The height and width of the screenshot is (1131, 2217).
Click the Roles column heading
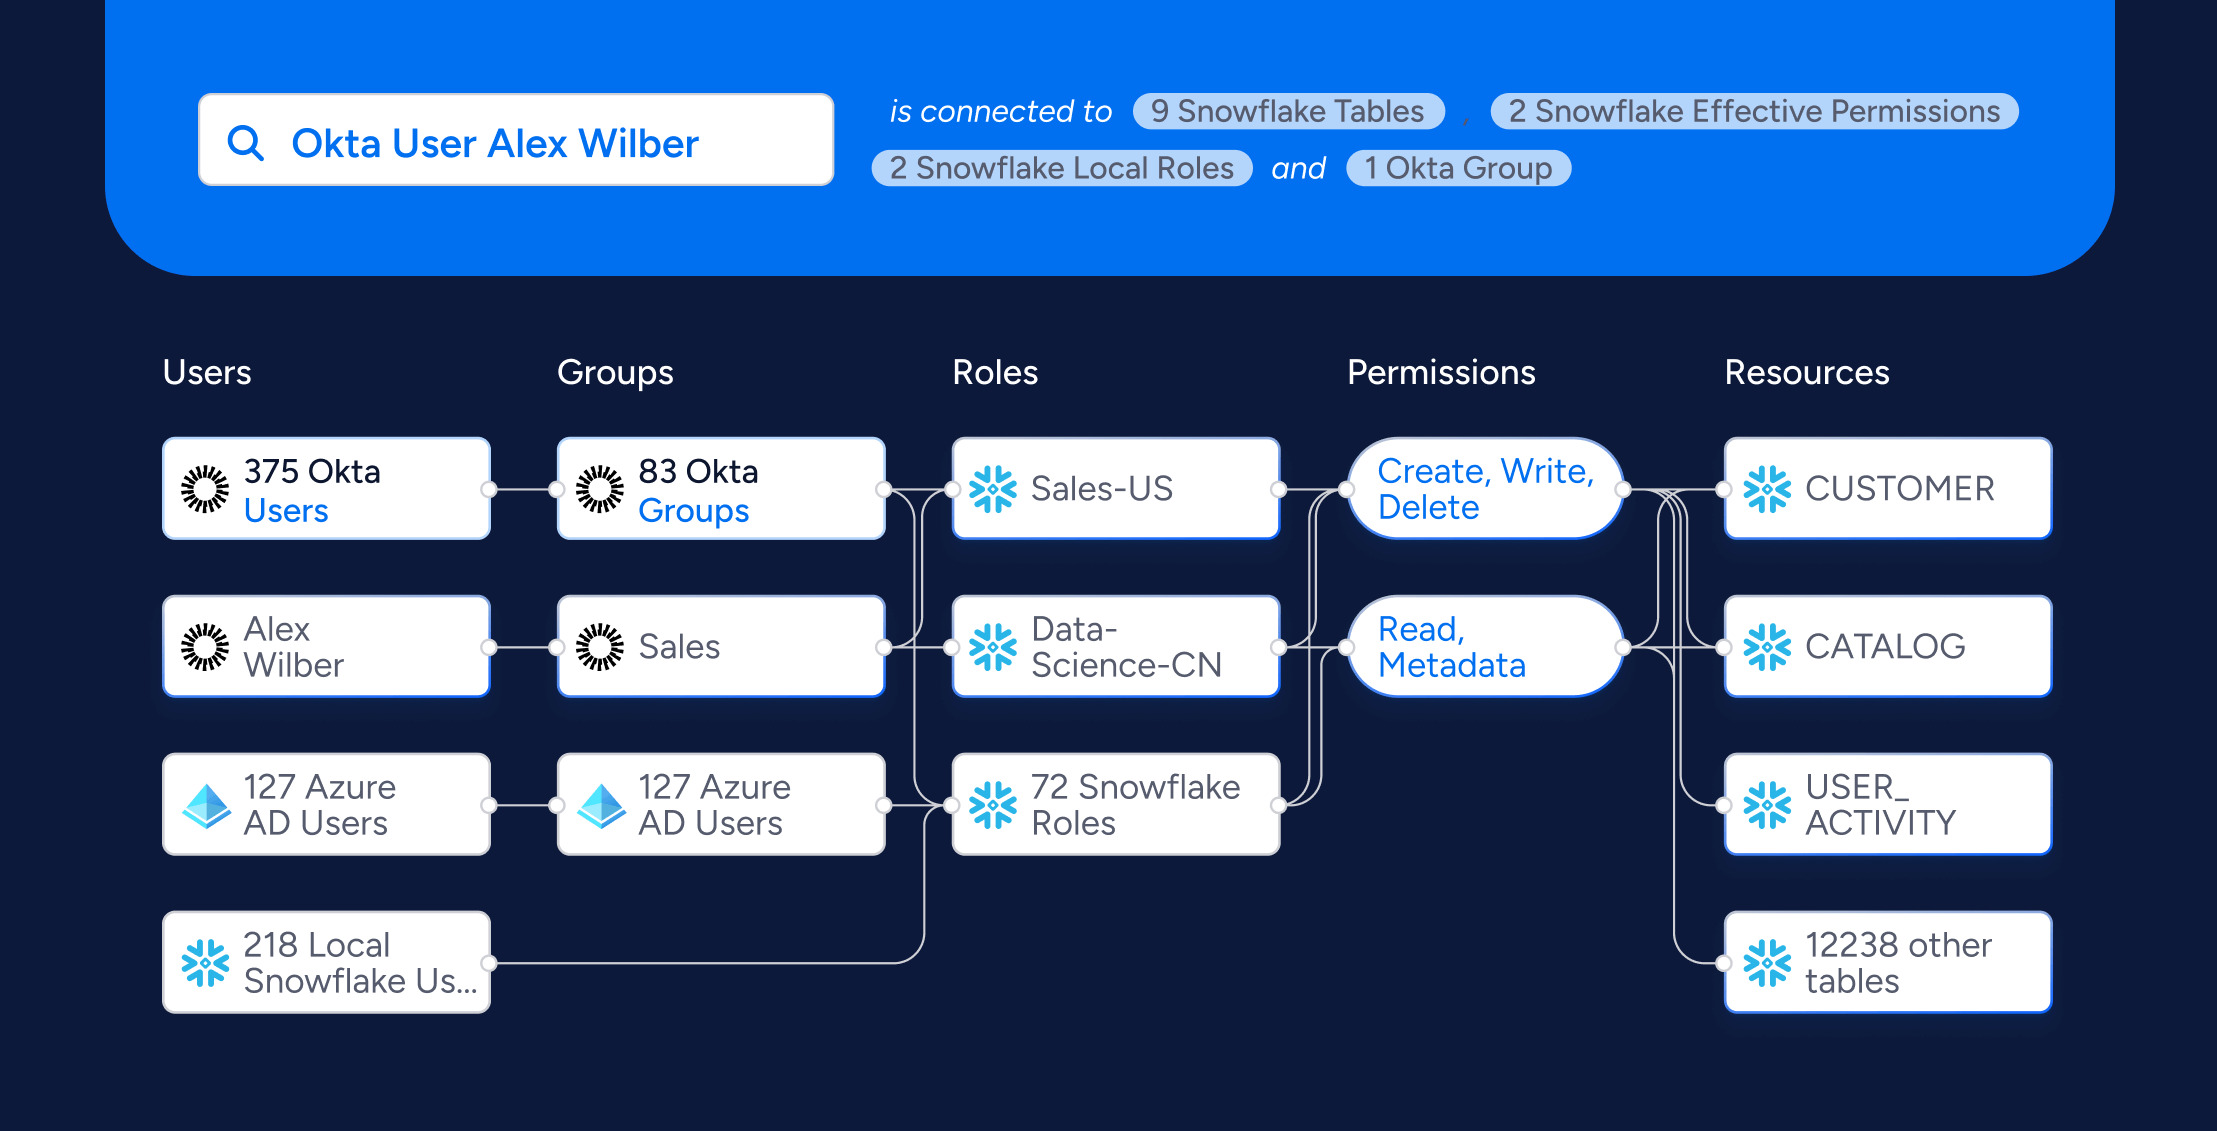(x=995, y=372)
